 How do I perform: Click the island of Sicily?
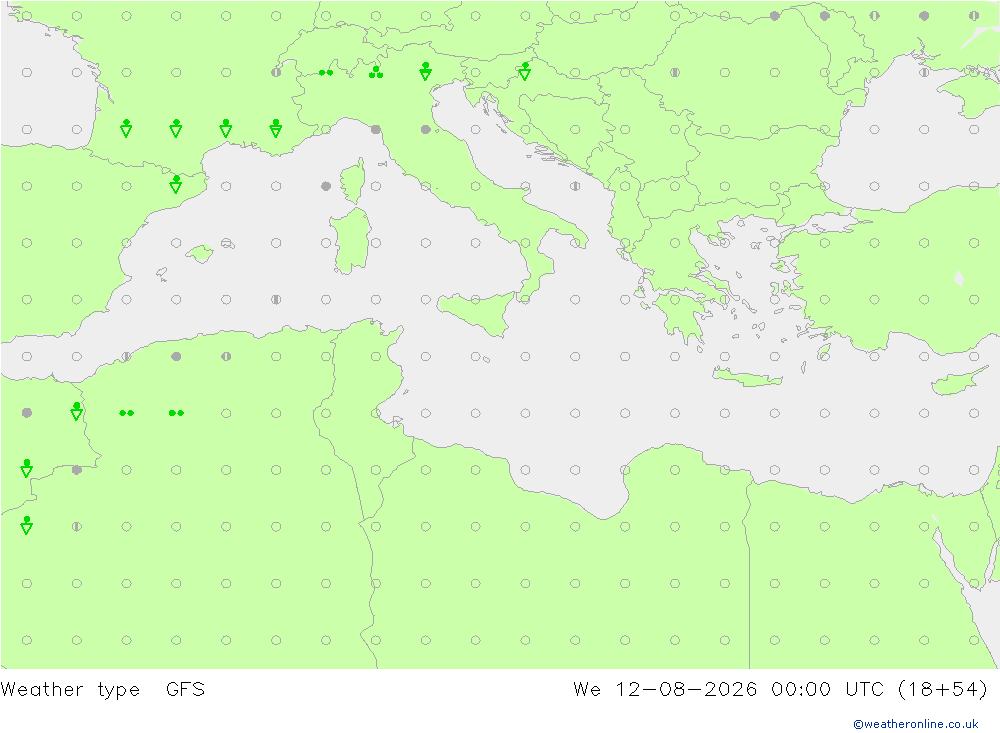pyautogui.click(x=477, y=313)
